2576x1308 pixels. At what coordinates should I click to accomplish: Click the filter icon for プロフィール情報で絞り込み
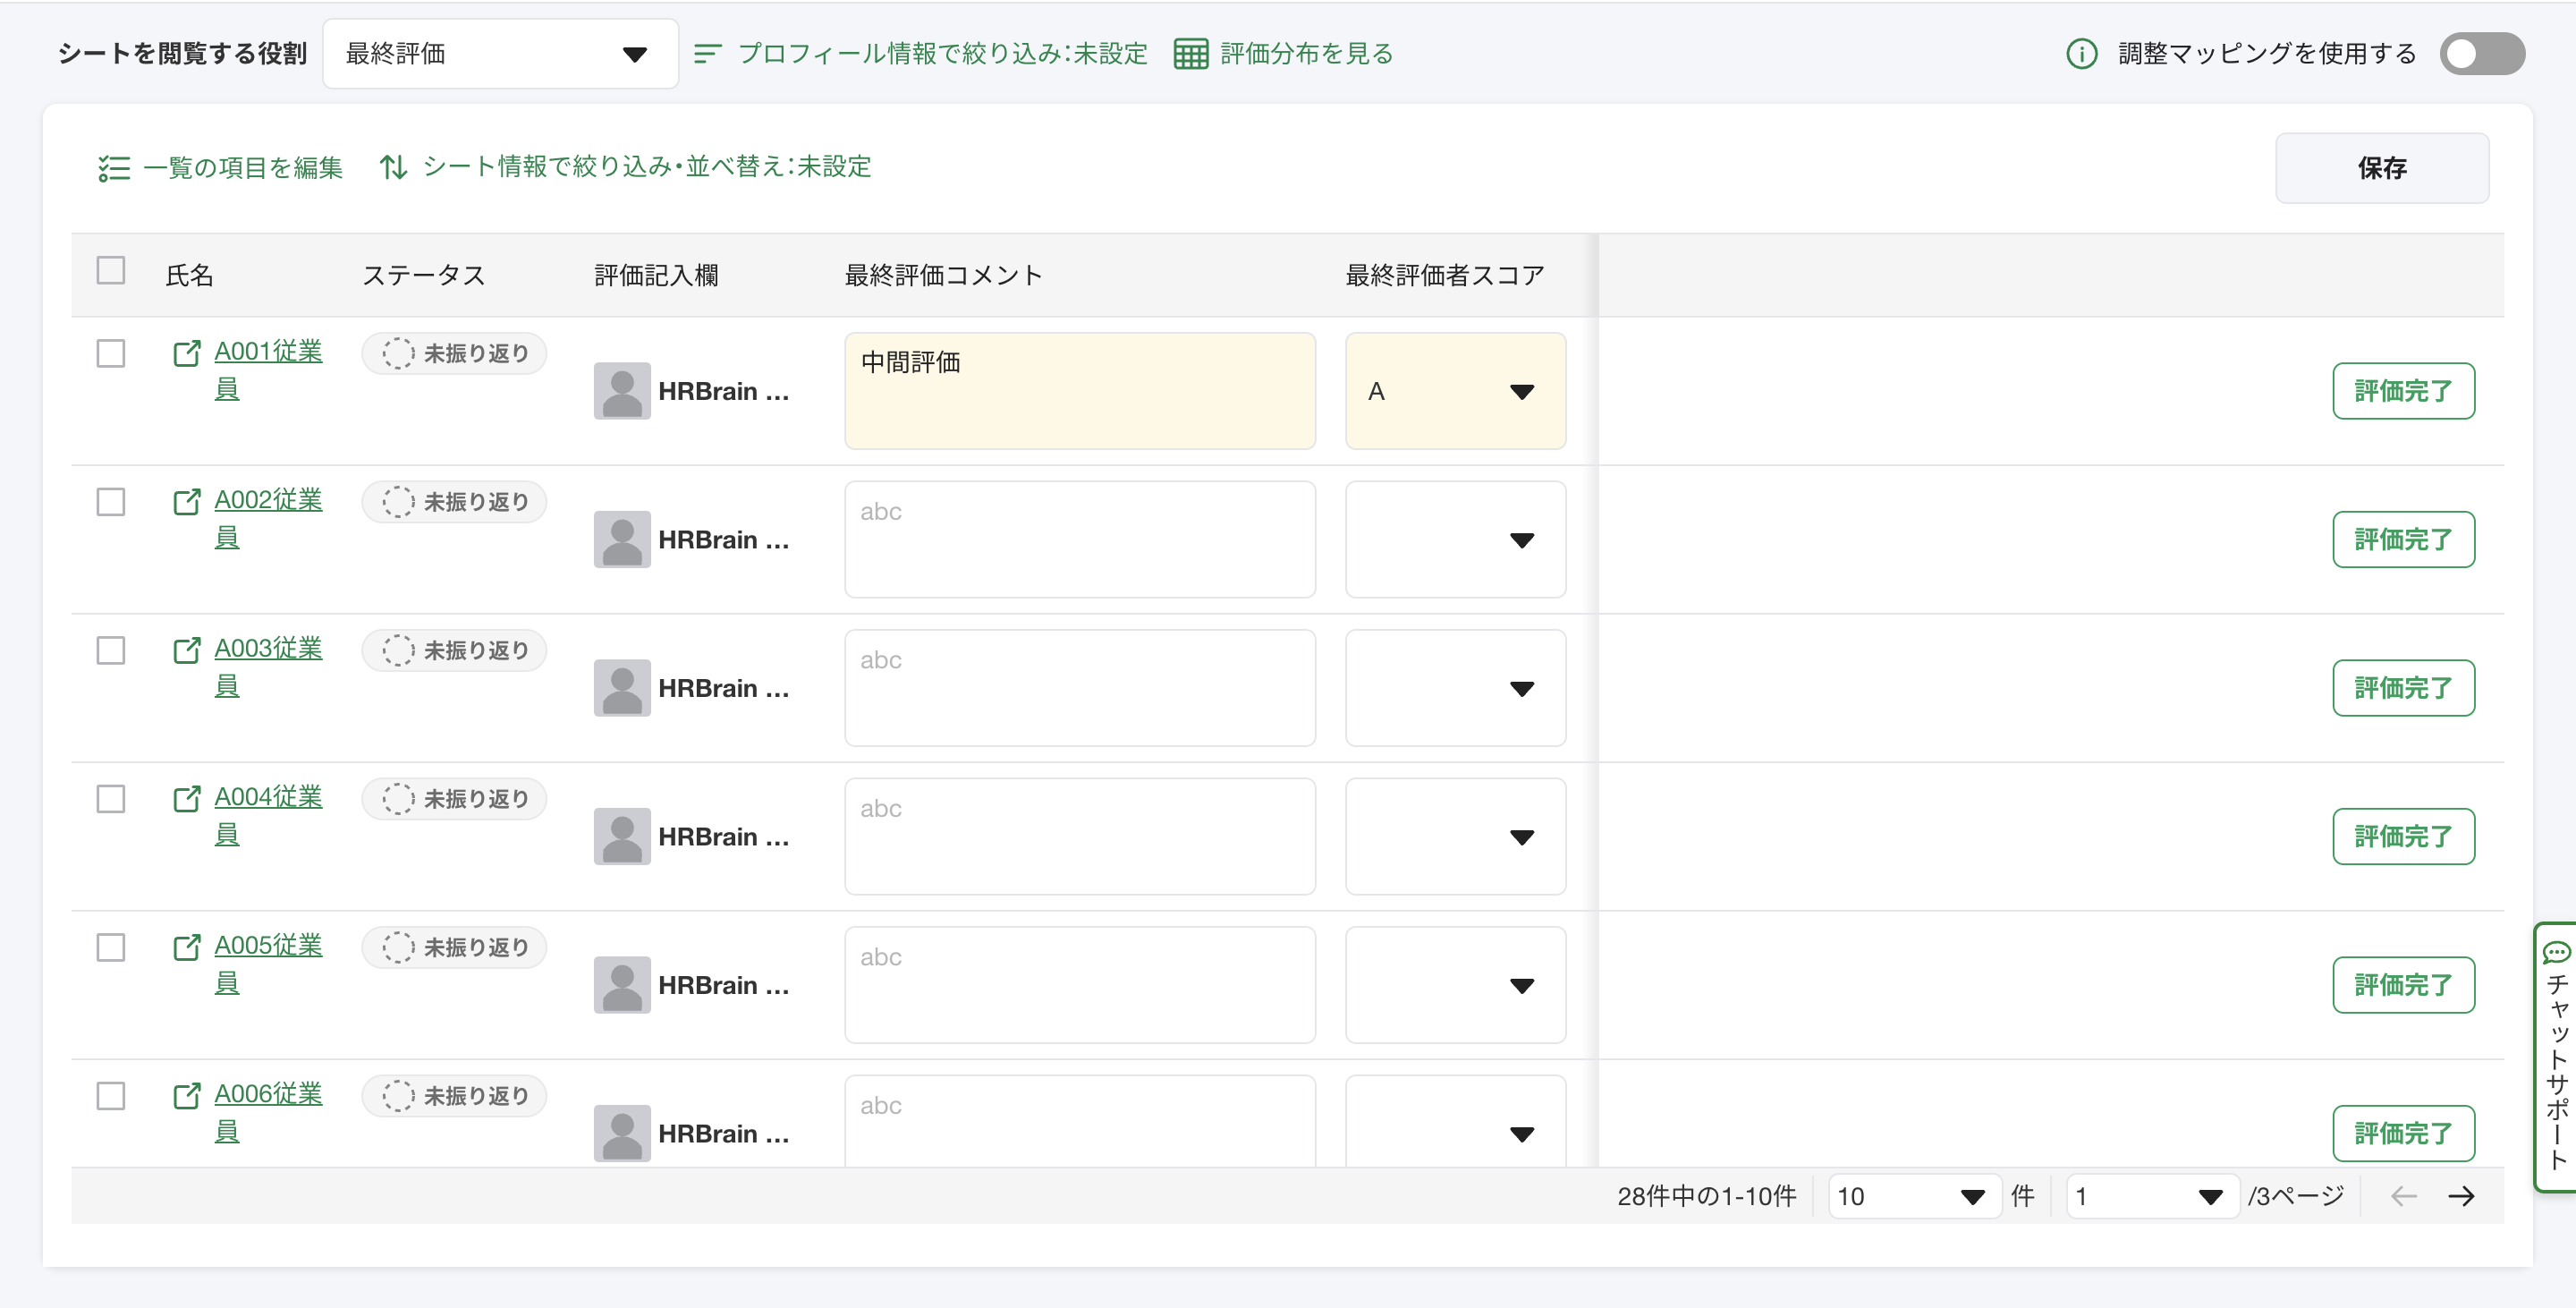click(x=708, y=54)
